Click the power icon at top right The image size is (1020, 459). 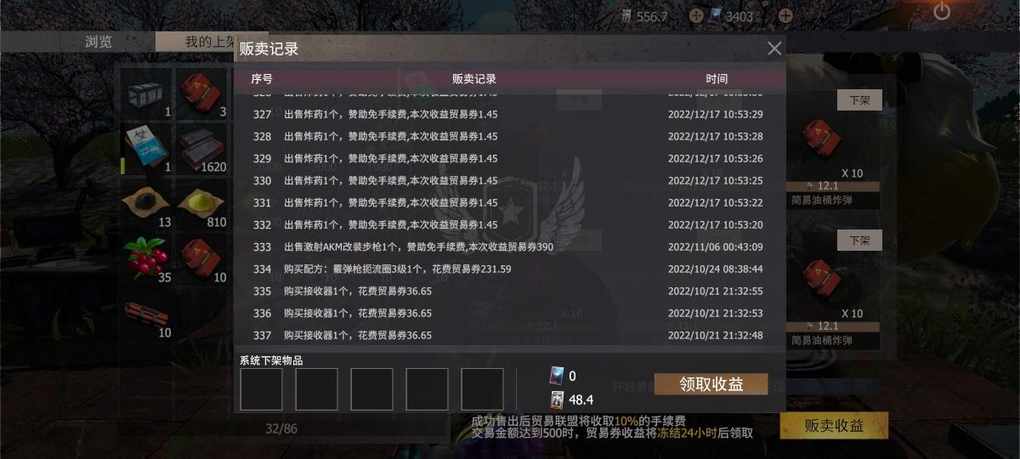(941, 11)
